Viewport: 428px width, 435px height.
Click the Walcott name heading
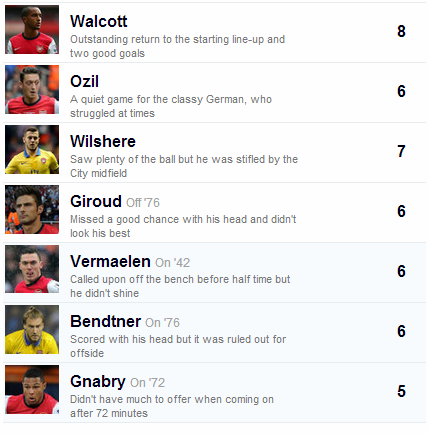99,21
